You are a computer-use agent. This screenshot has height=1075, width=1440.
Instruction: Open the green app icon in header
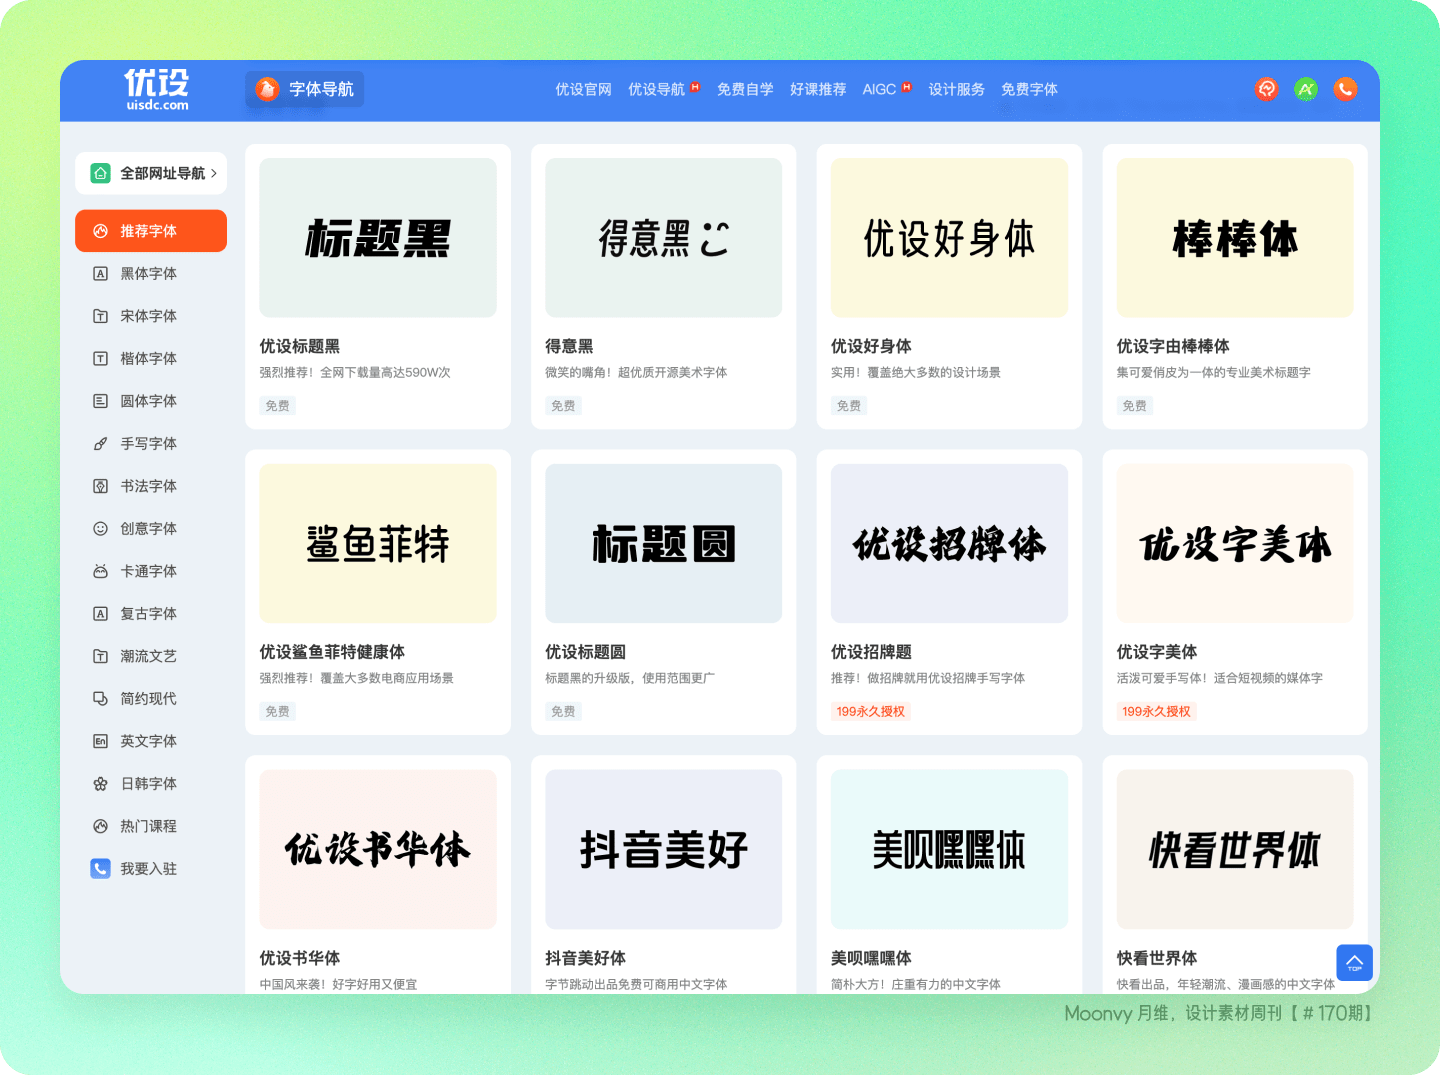pyautogui.click(x=1306, y=89)
